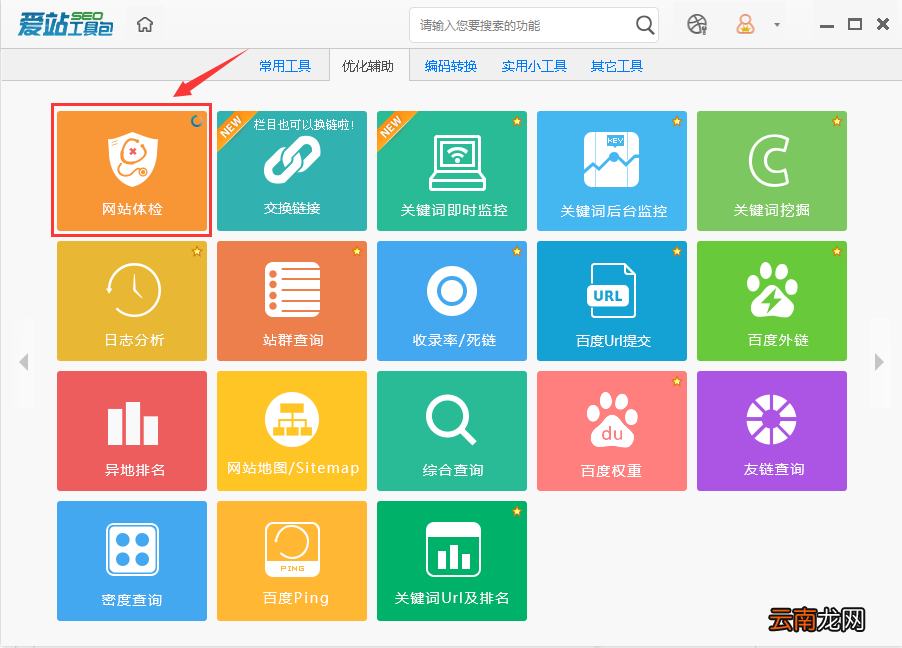Open 收录率/死链 checker
The width and height of the screenshot is (902, 648).
tap(452, 301)
